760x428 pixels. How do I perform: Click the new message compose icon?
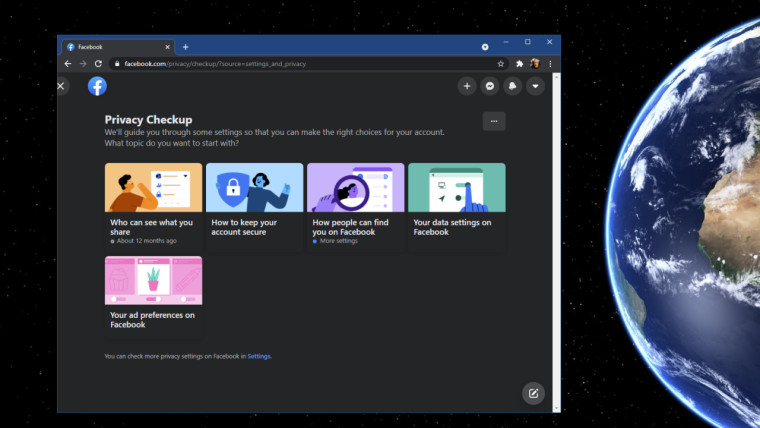click(533, 393)
